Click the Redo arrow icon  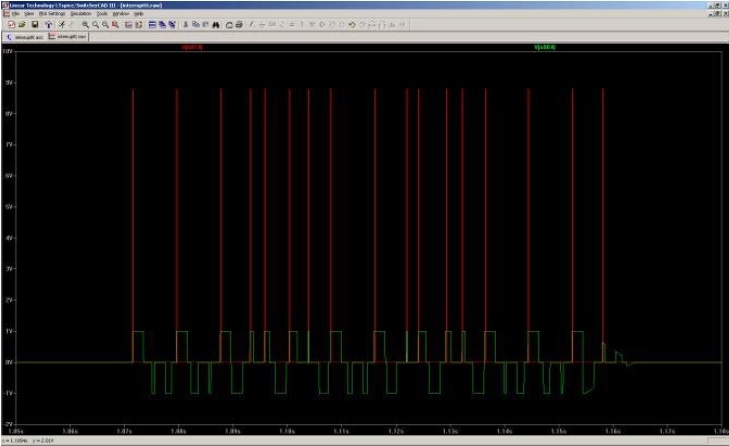pyautogui.click(x=362, y=25)
